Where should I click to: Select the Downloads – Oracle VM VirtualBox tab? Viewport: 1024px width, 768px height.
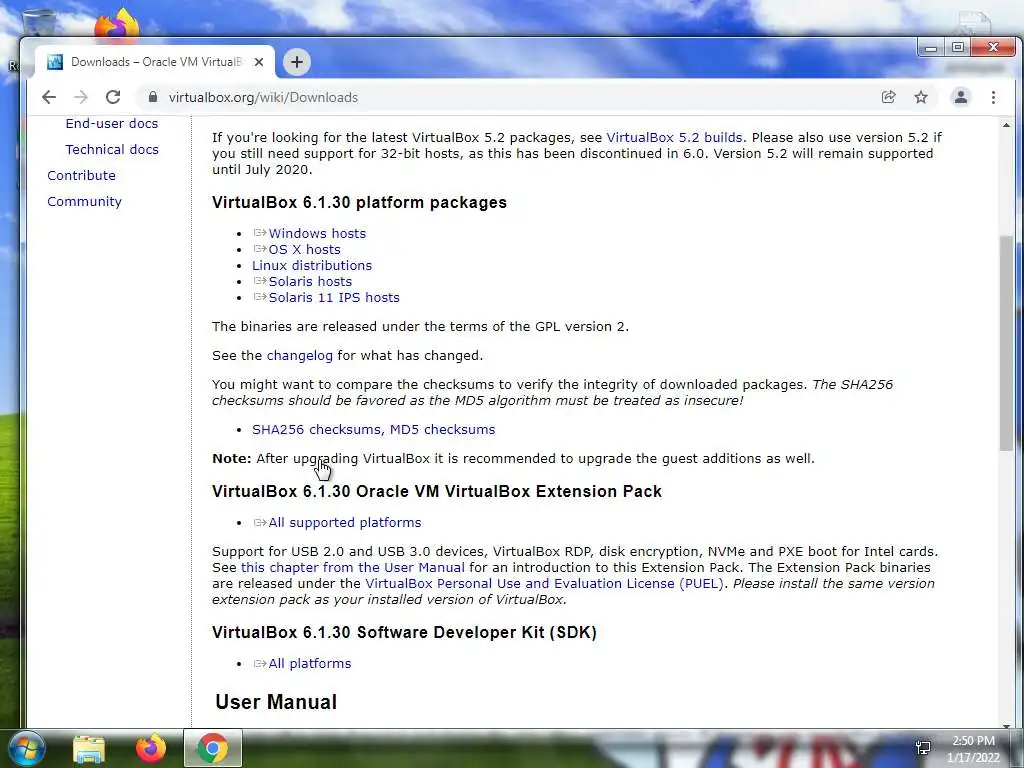click(x=155, y=62)
